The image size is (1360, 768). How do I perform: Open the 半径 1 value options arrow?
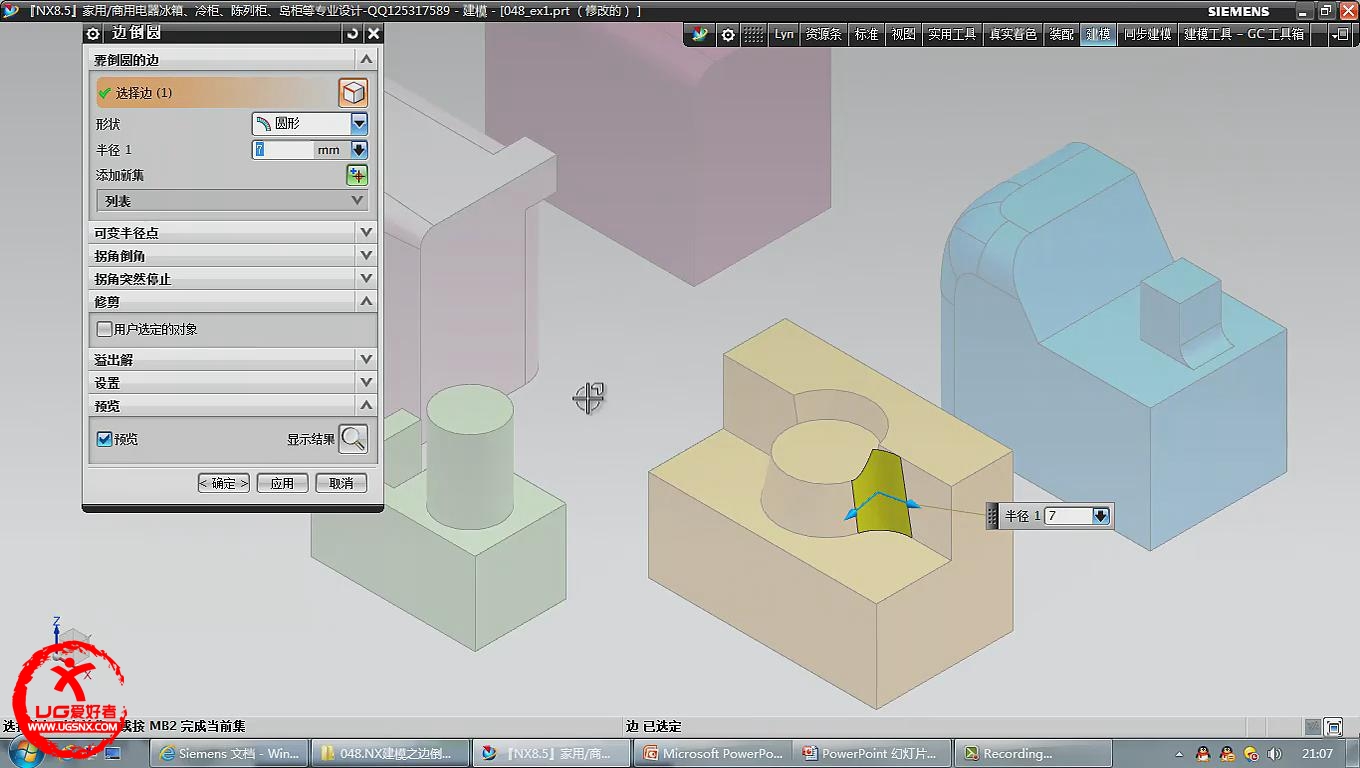[x=359, y=150]
